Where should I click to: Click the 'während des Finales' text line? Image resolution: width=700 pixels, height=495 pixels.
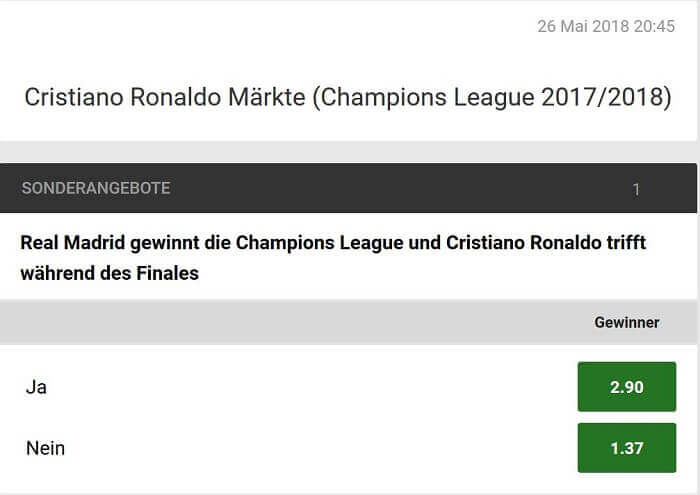tap(109, 273)
